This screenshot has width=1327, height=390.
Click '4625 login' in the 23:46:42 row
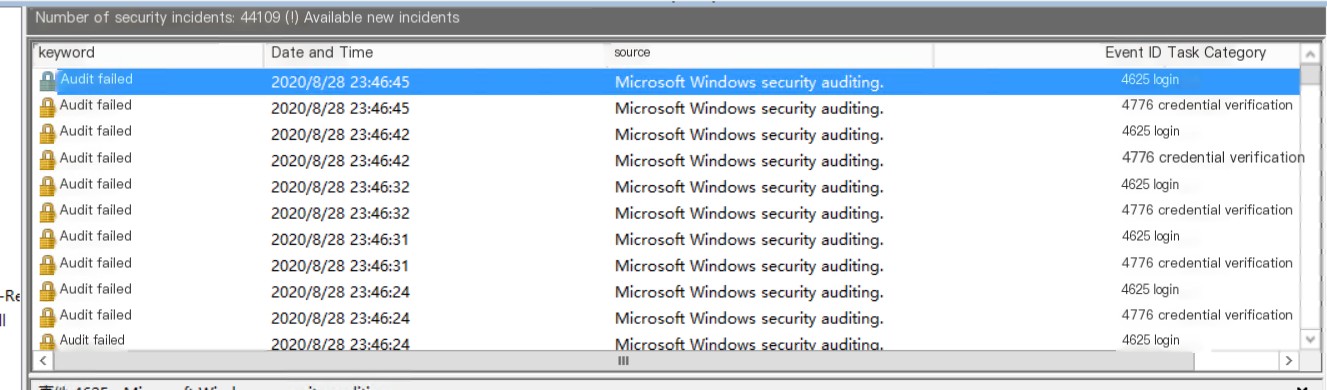click(x=1150, y=131)
